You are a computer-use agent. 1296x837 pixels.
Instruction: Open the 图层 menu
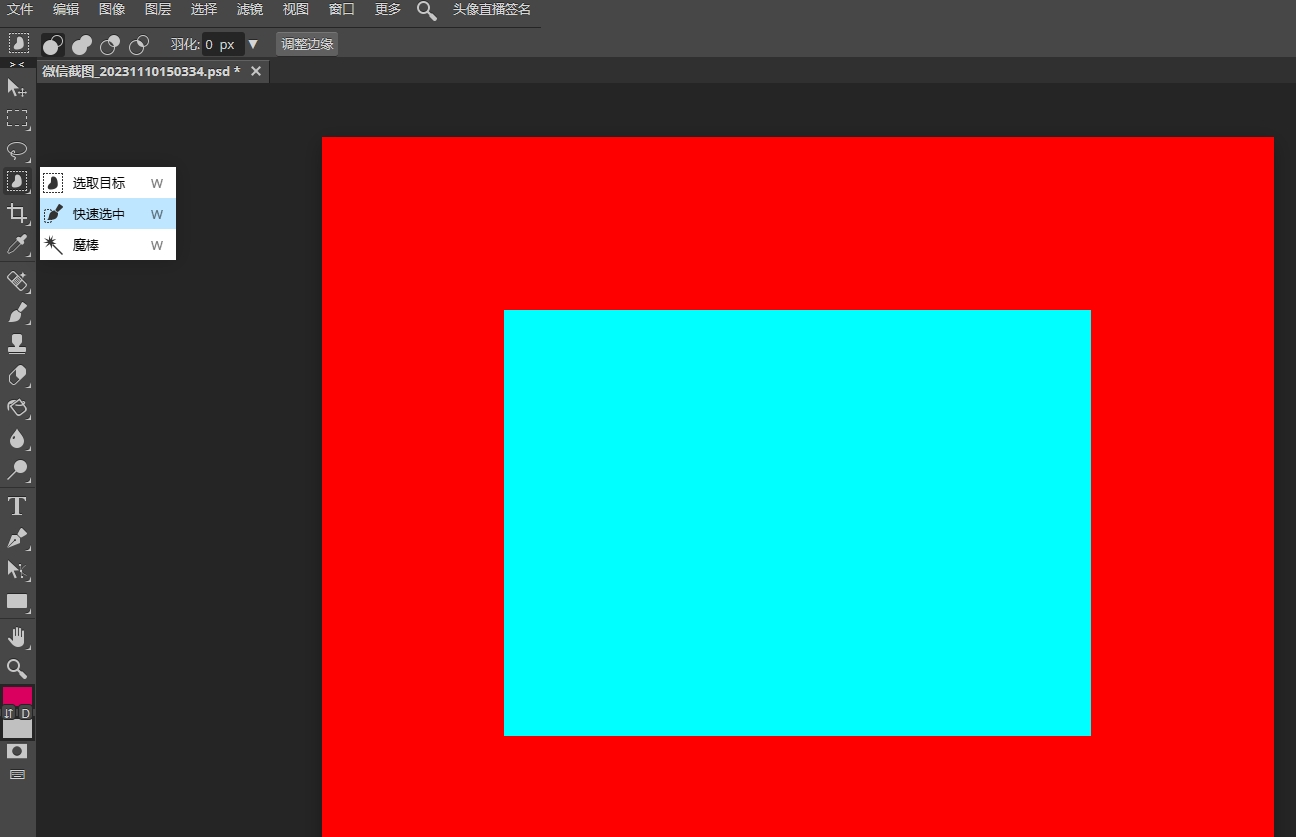pyautogui.click(x=157, y=9)
